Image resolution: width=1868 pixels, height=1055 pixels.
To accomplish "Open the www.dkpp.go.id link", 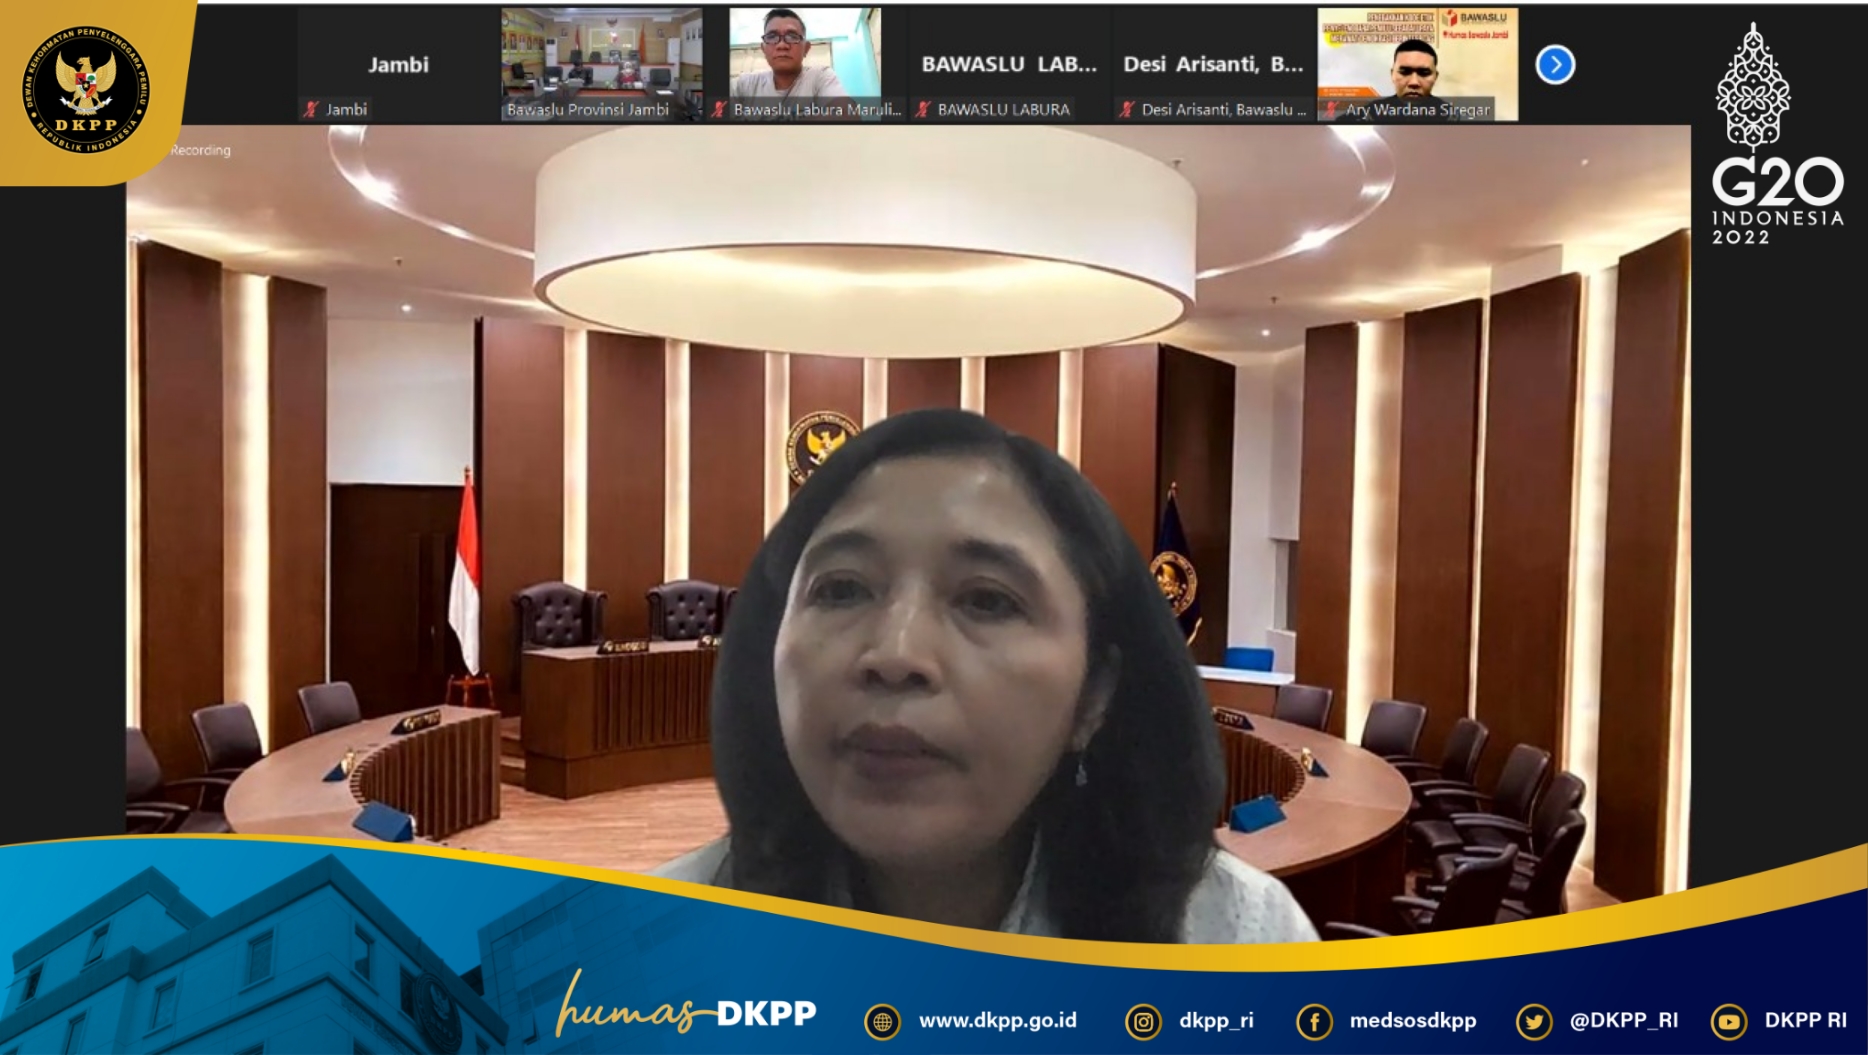I will point(997,1021).
